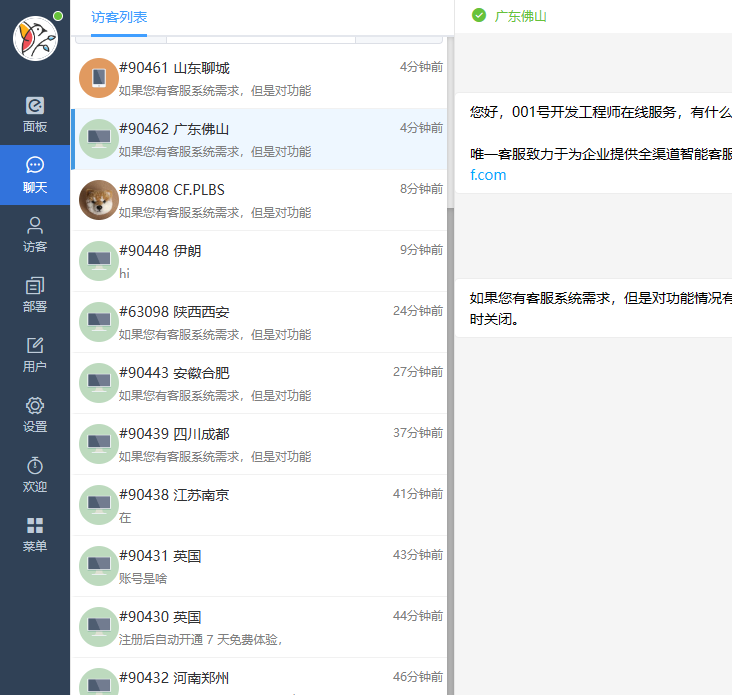Switch to the 访客列表 tab
The image size is (732, 695).
pyautogui.click(x=119, y=17)
